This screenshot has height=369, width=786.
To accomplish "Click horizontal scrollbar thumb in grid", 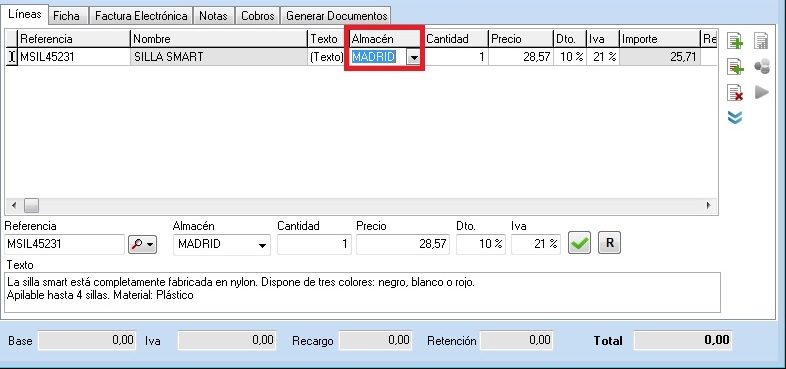I will pos(32,205).
